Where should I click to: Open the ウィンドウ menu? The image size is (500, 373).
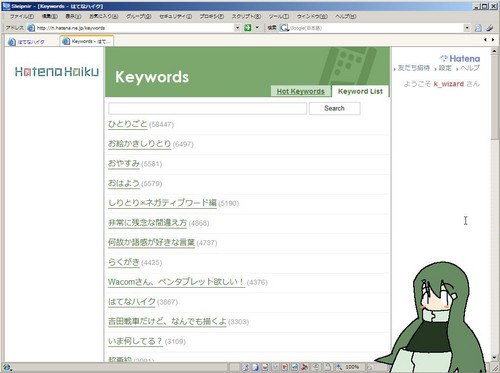point(312,16)
